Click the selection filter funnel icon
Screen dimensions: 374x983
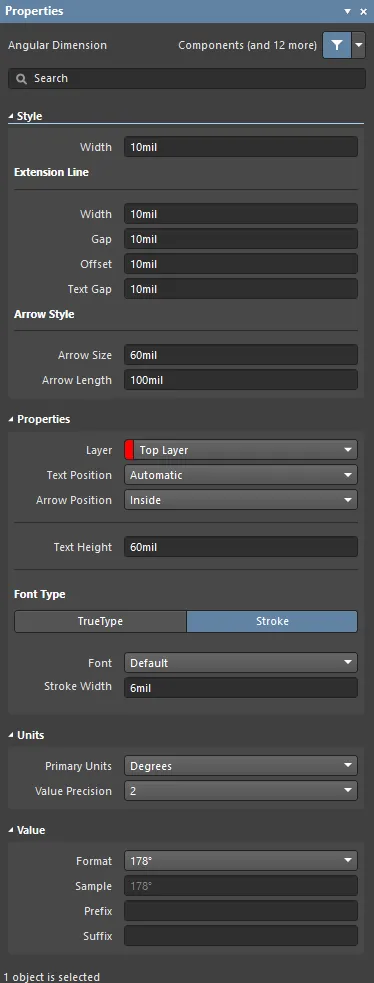[x=337, y=46]
